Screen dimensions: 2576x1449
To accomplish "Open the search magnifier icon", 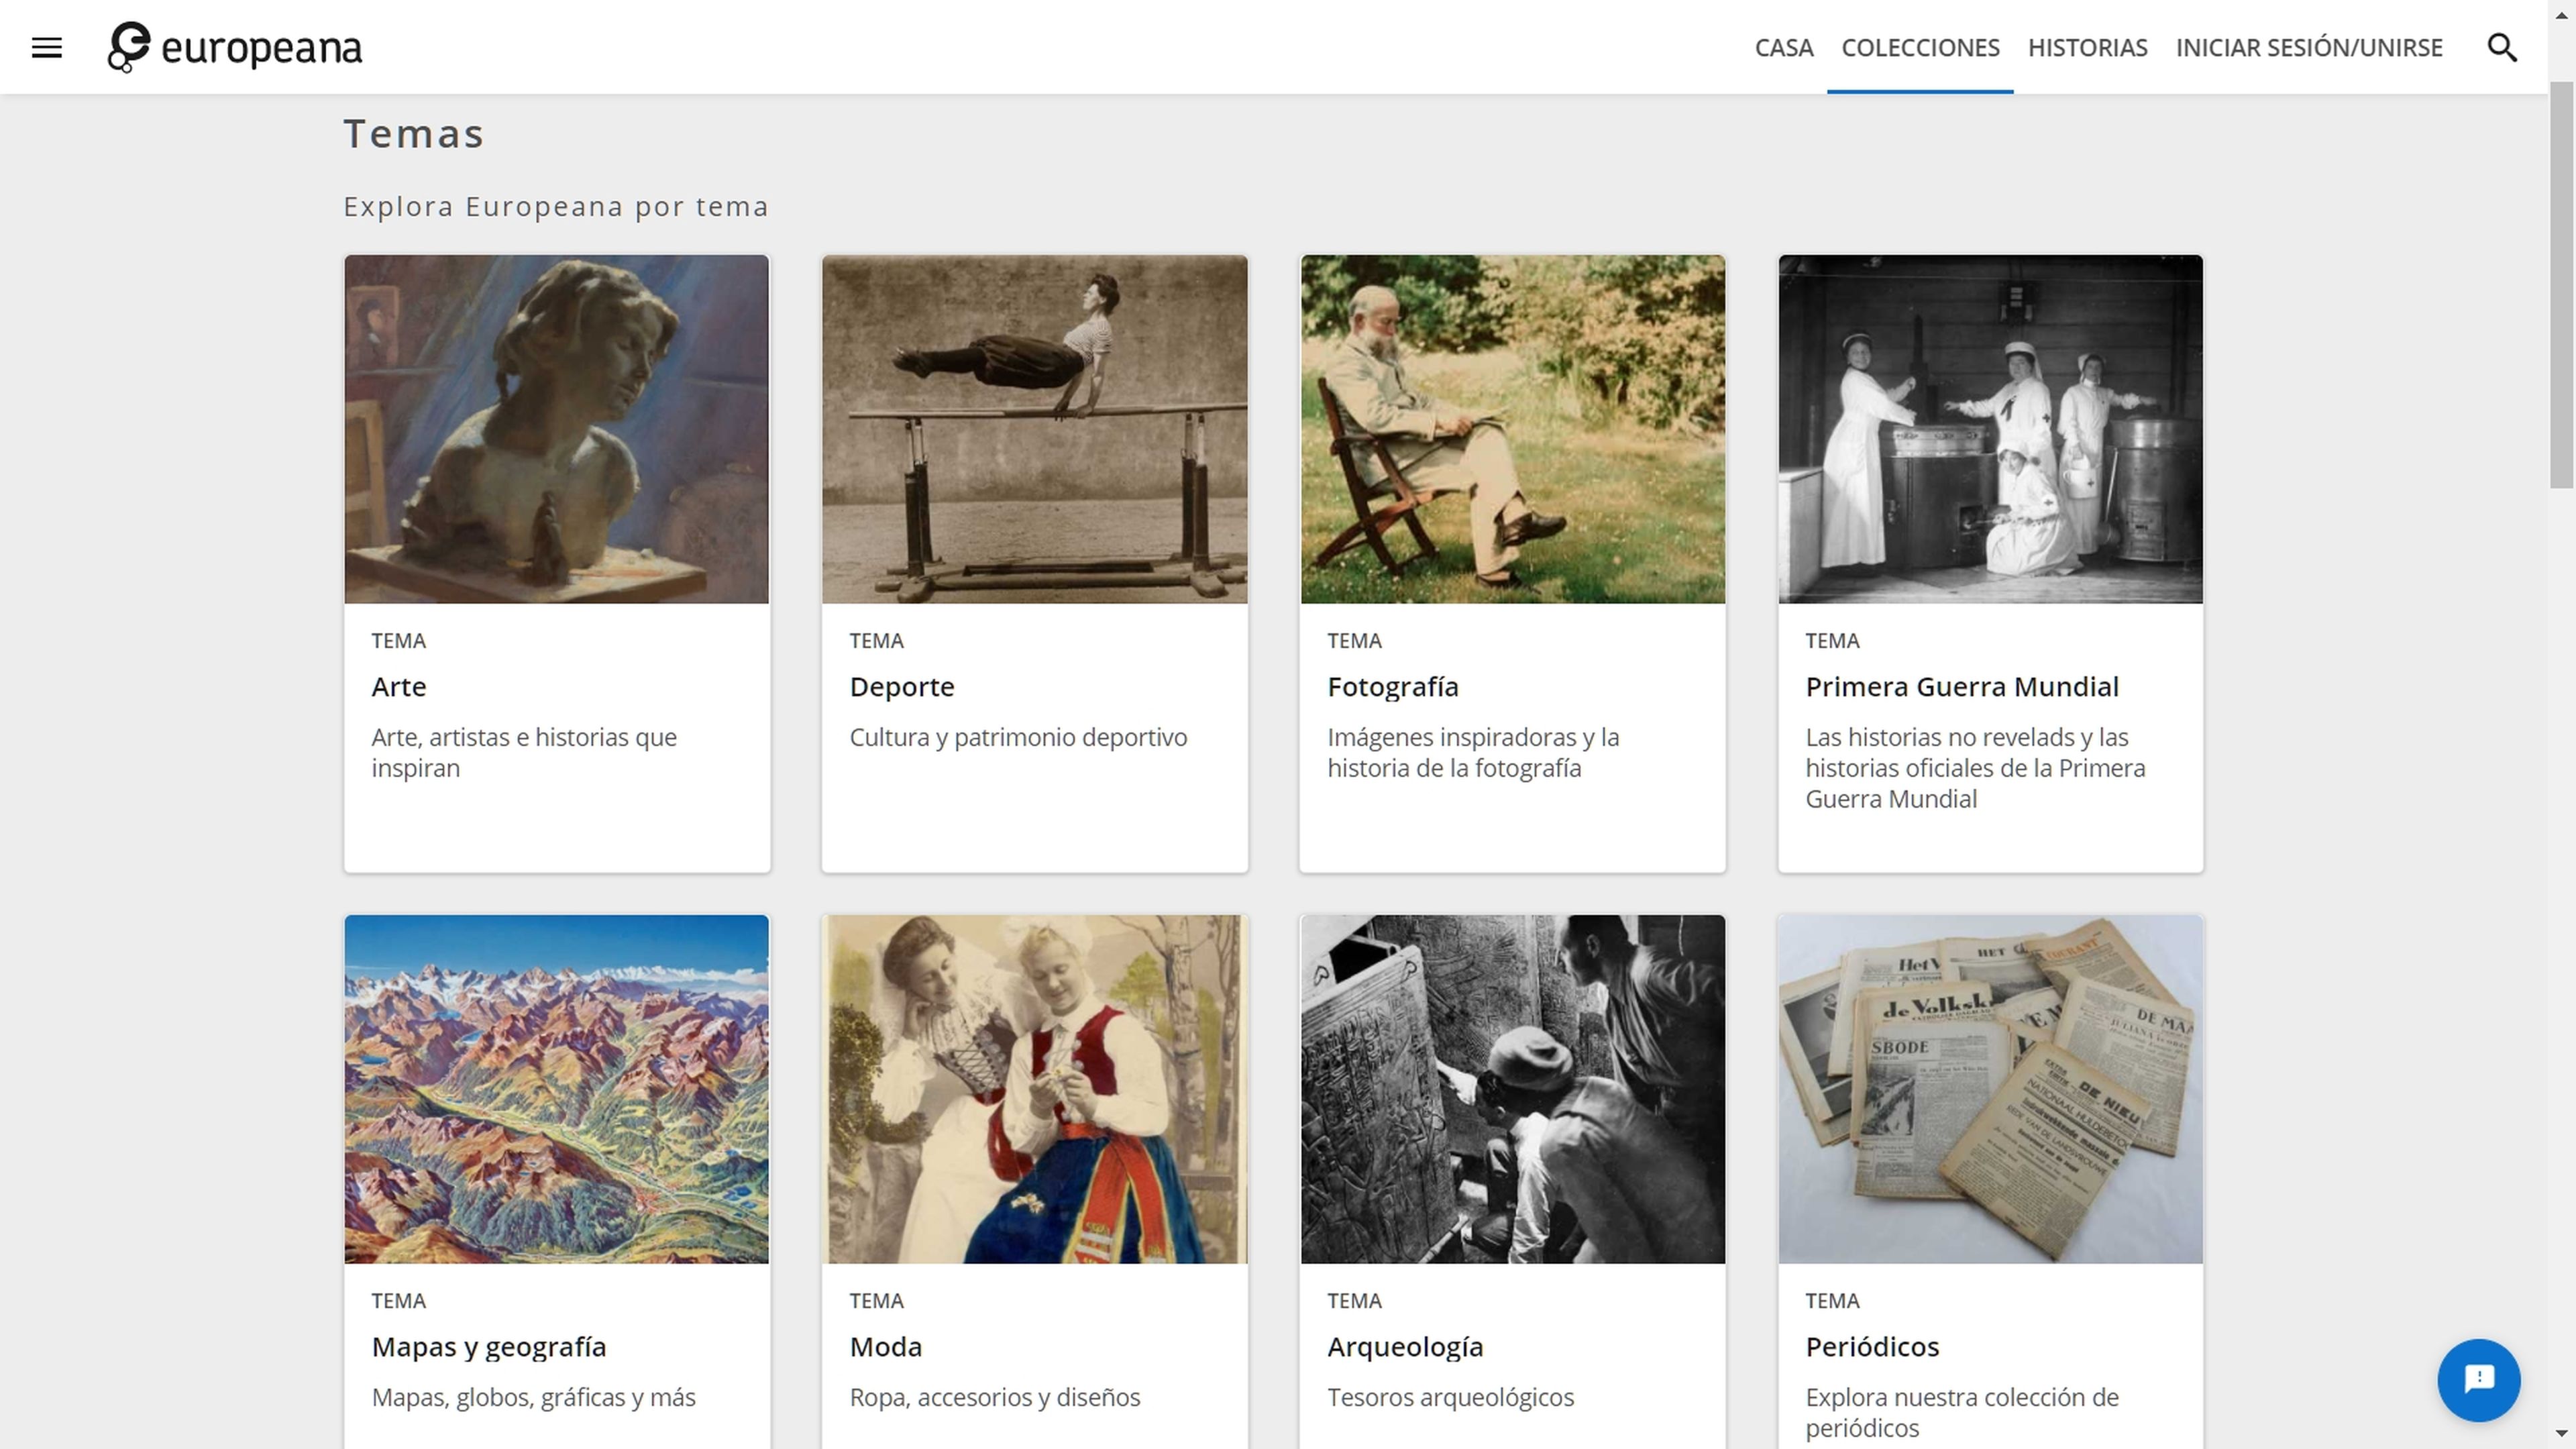I will (x=2502, y=47).
